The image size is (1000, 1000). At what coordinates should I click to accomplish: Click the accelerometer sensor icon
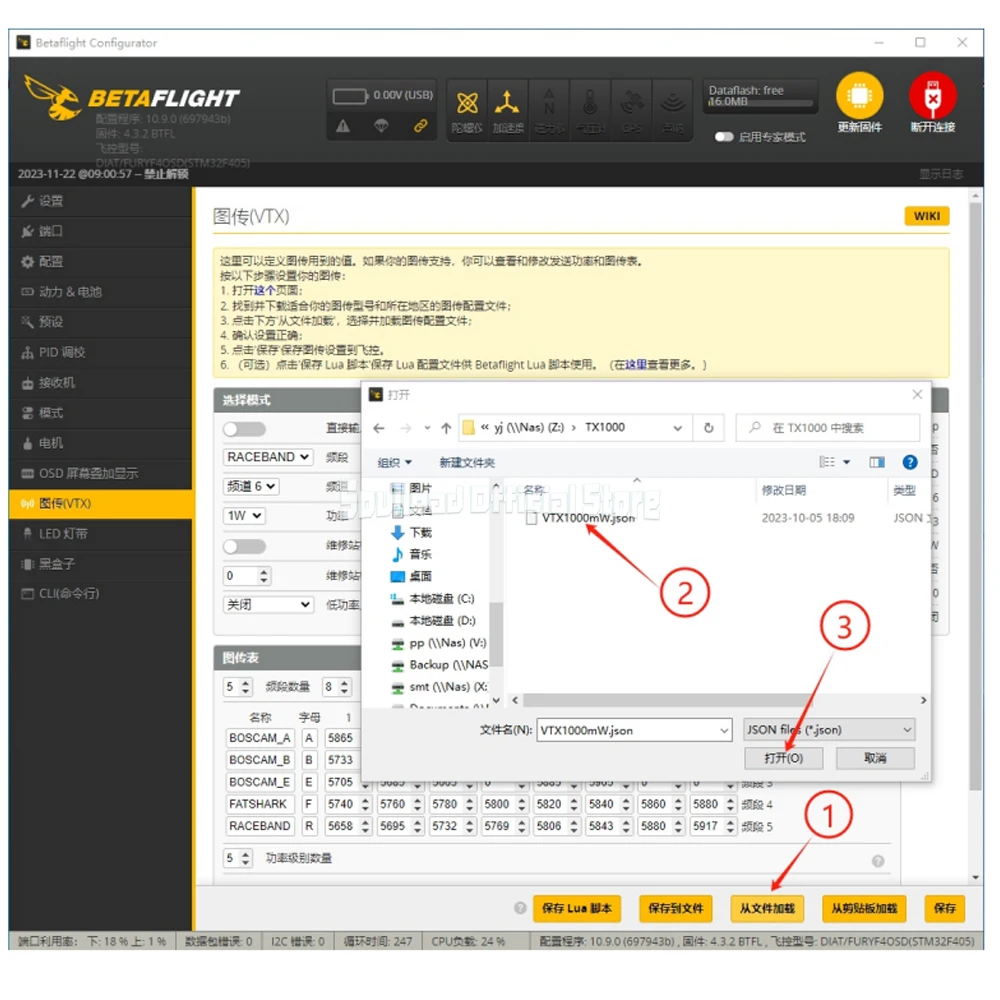[x=507, y=102]
